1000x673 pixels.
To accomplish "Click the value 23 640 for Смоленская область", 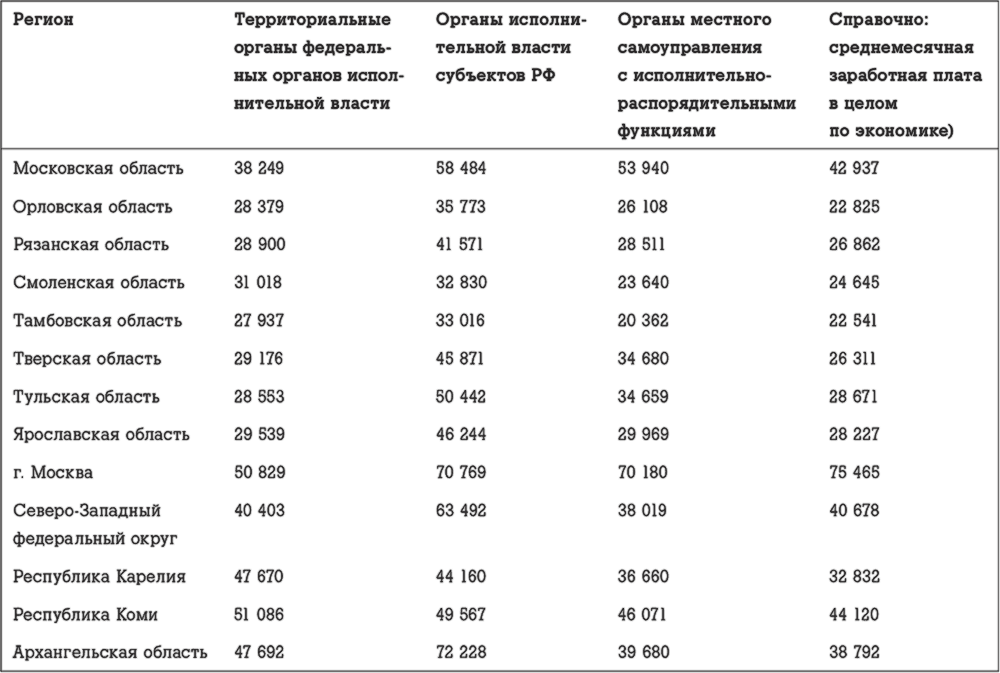I will click(643, 283).
